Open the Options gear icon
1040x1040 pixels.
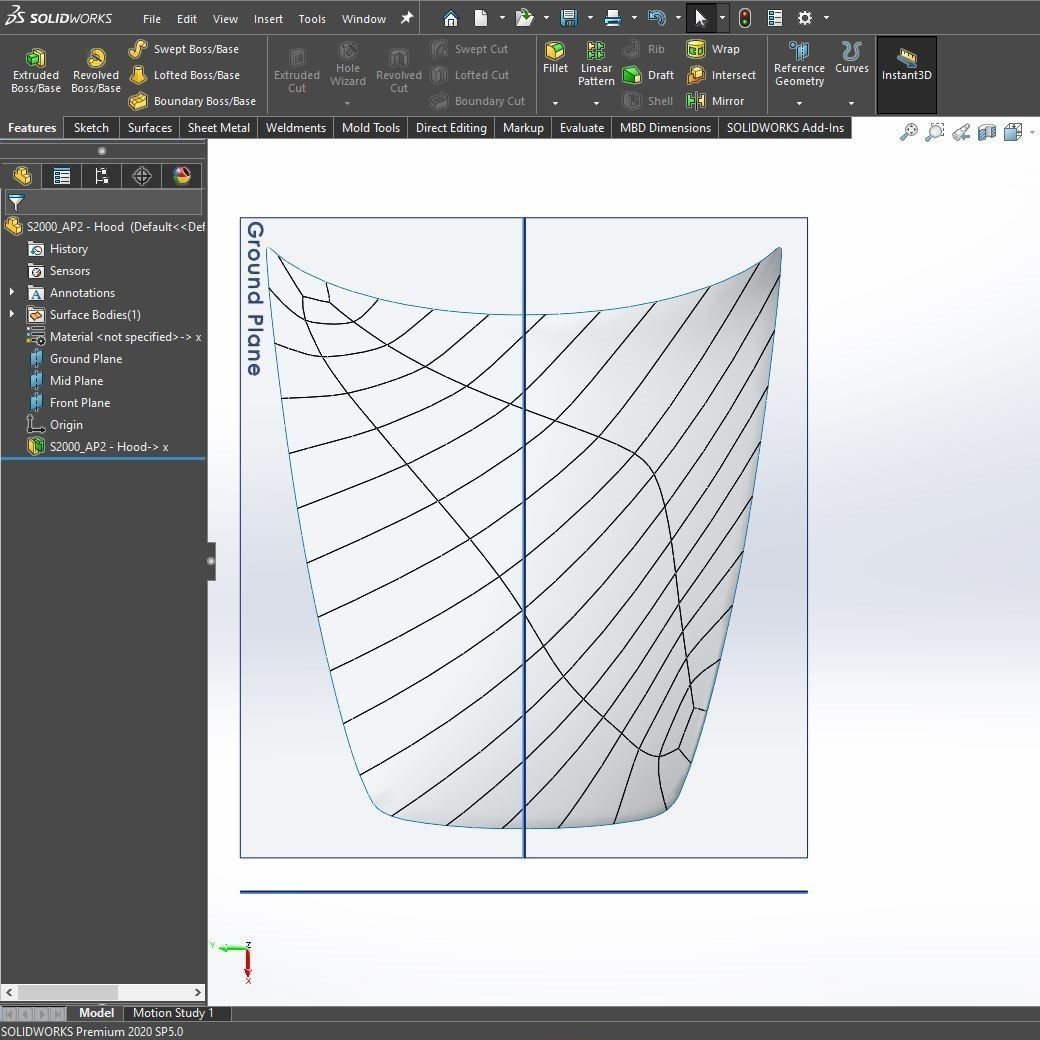point(805,18)
